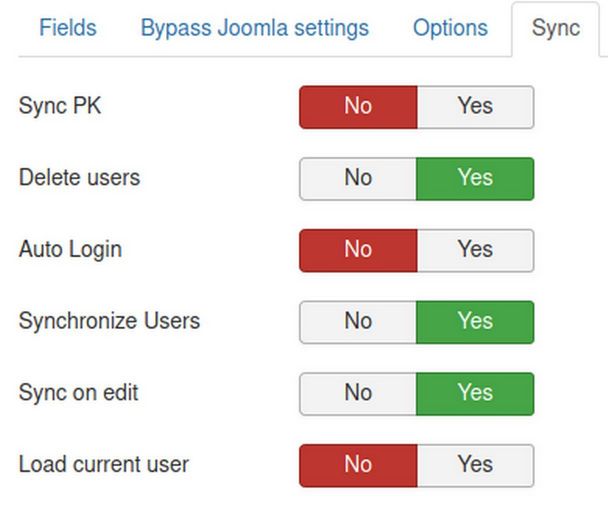
Task: Select No for Auto Login
Action: coord(358,249)
